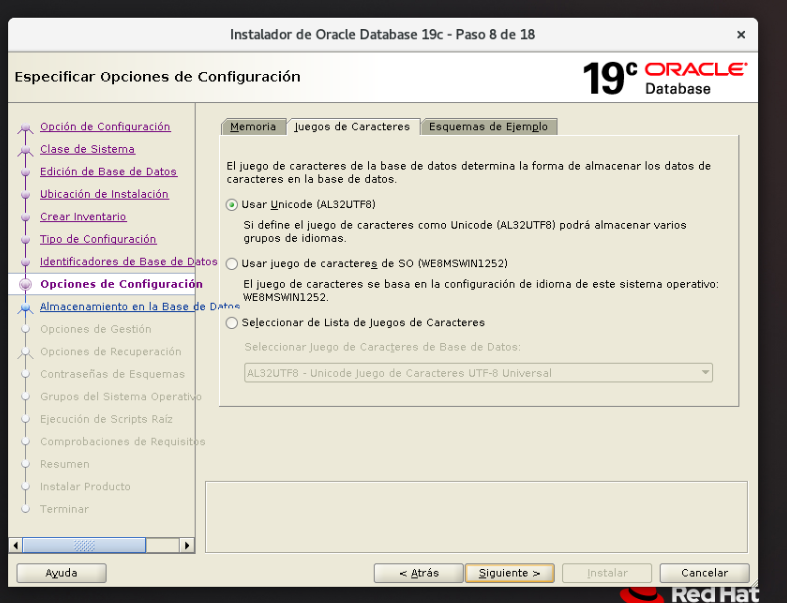Open Almacenamiento en la Base de Datos step
The width and height of the screenshot is (787, 603).
[x=140, y=307]
